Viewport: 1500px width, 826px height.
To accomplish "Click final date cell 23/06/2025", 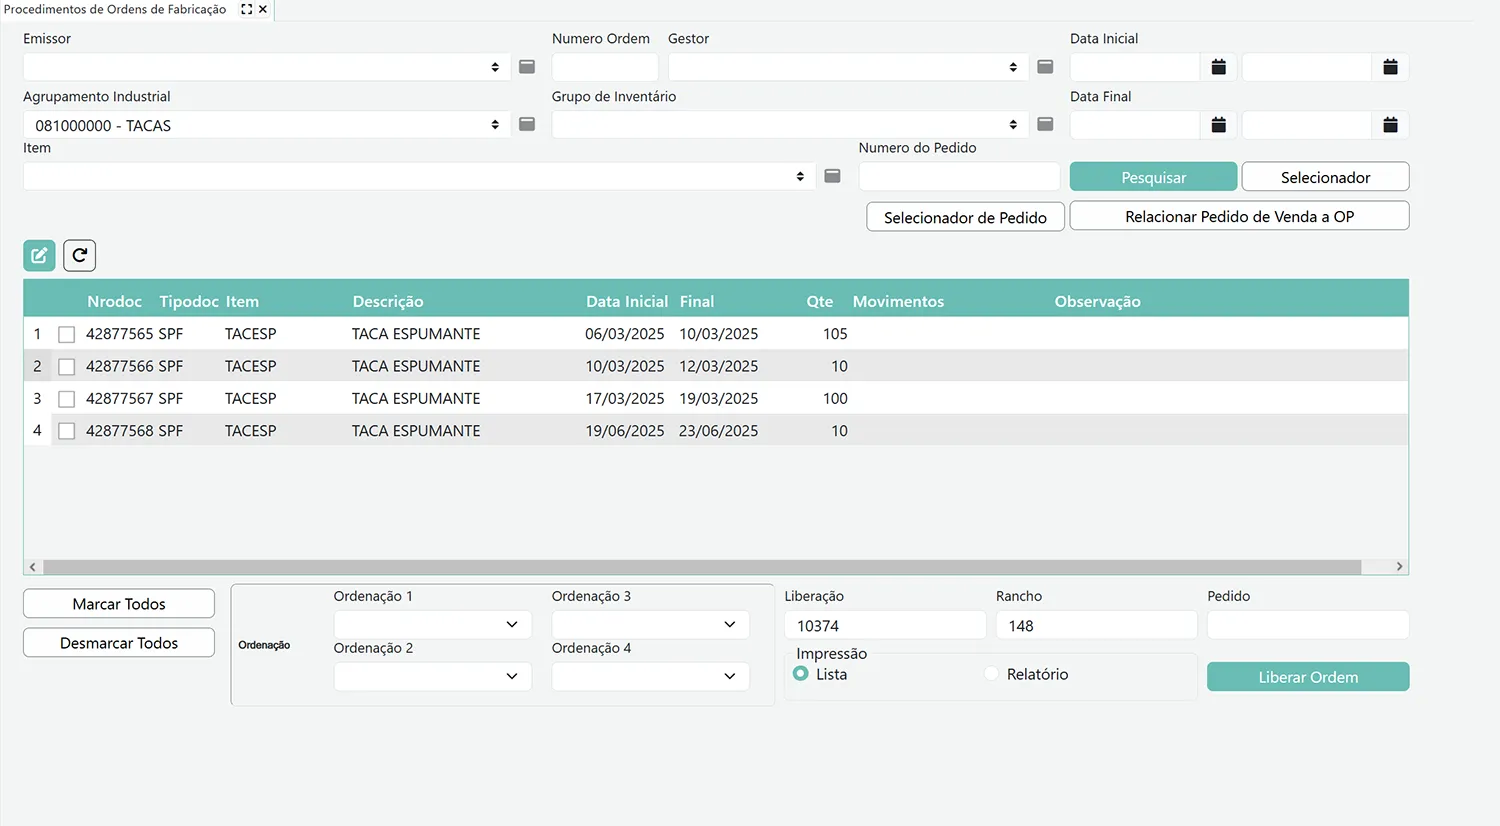I will (718, 431).
